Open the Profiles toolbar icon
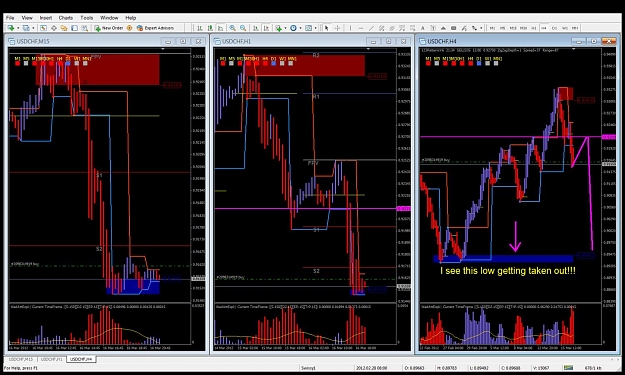The height and width of the screenshot is (375, 625). tap(26, 28)
